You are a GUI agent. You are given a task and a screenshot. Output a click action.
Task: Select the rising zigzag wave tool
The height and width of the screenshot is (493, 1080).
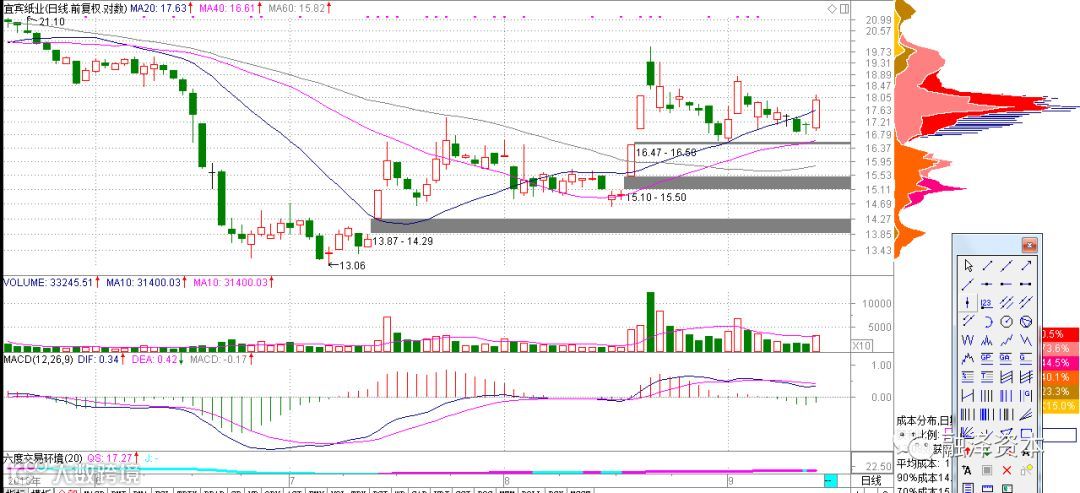1006,340
